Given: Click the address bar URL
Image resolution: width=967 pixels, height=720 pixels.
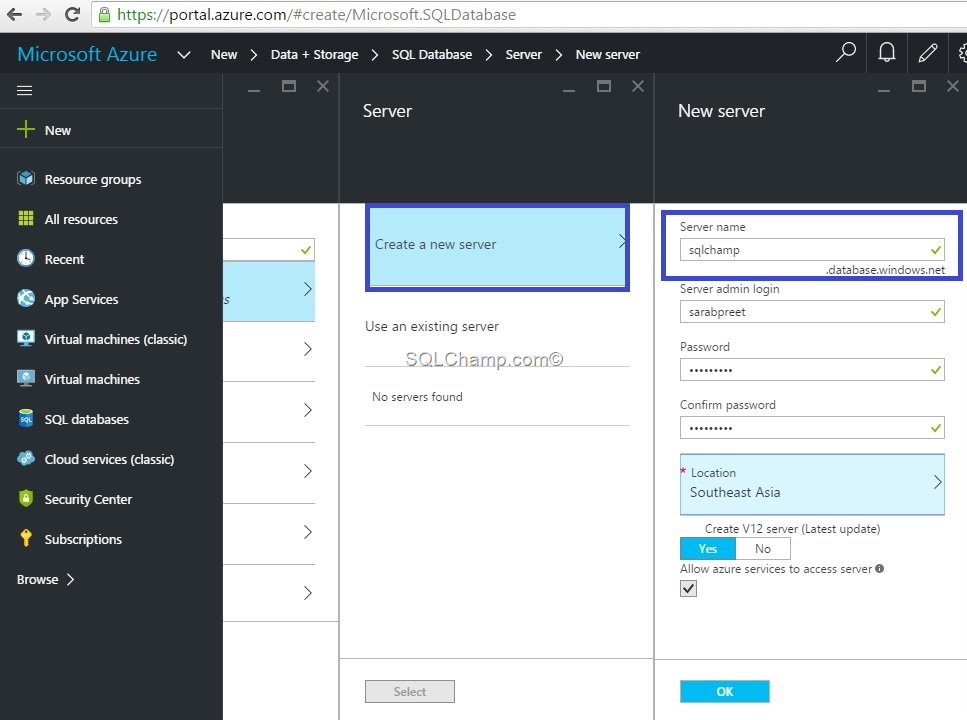Looking at the screenshot, I should tap(316, 14).
